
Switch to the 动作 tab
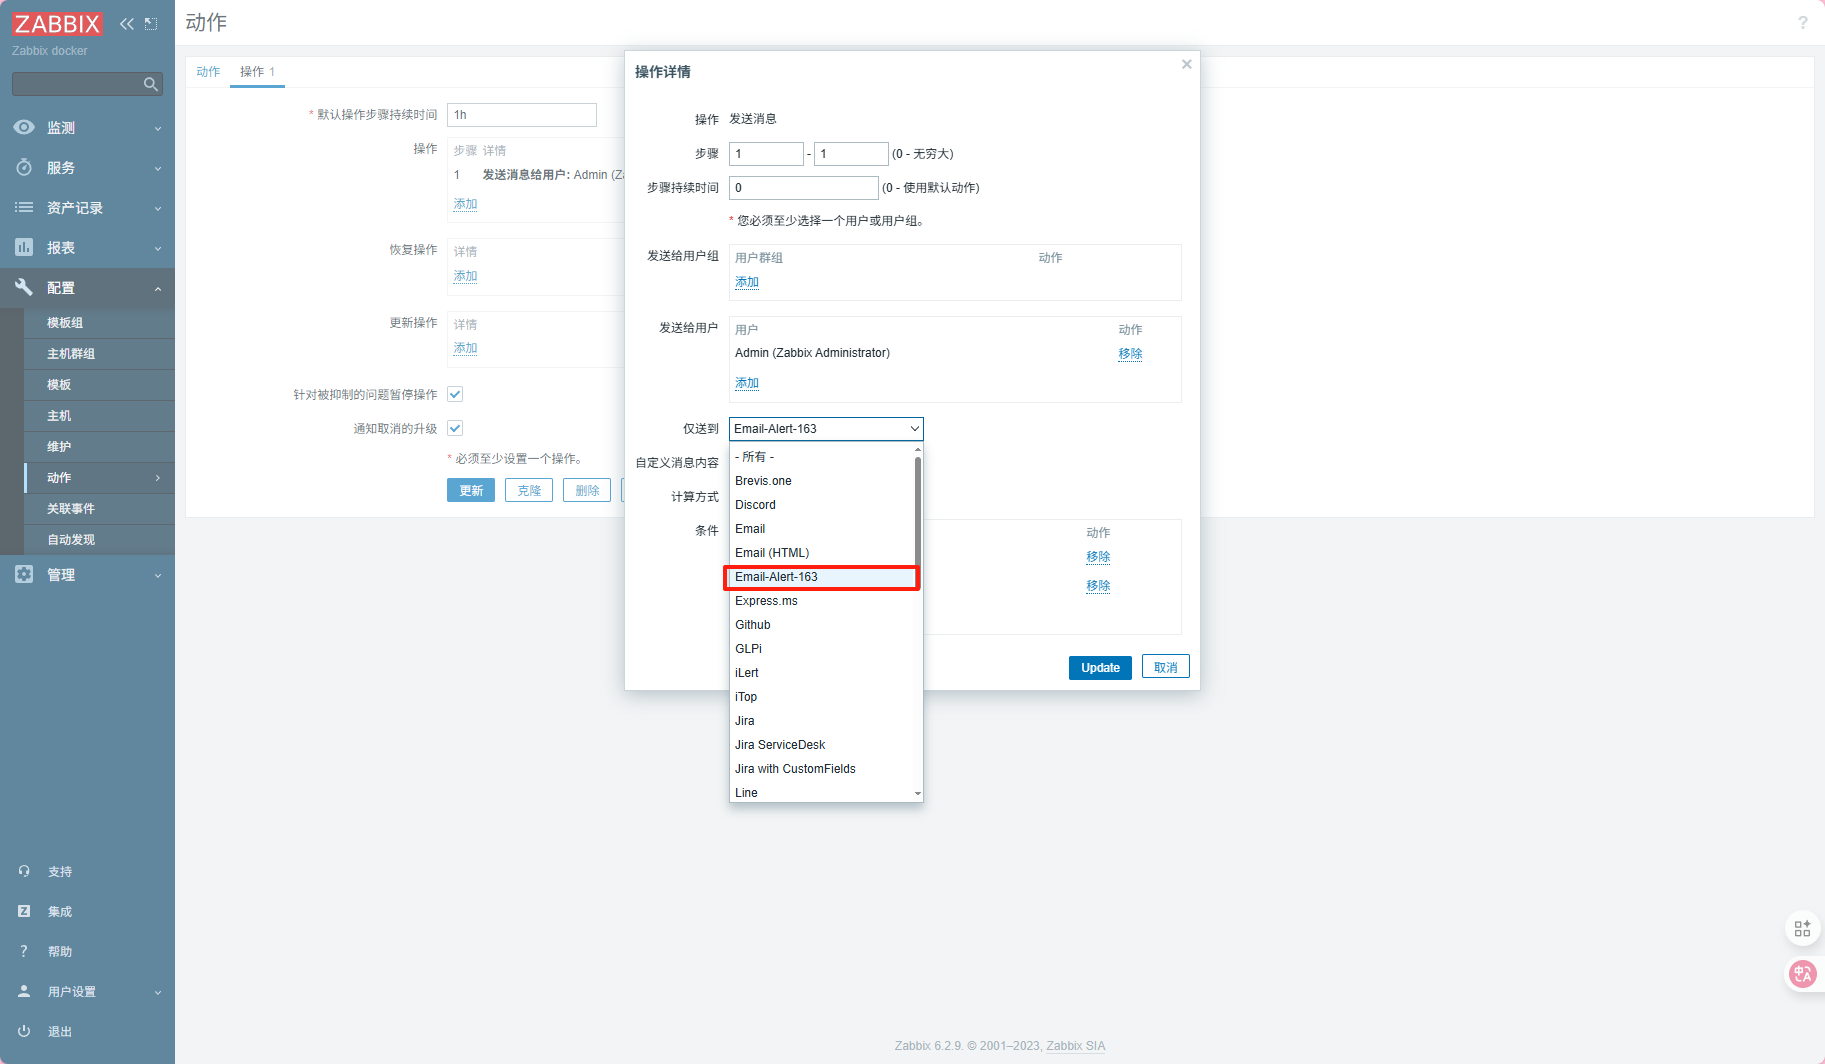click(x=208, y=72)
